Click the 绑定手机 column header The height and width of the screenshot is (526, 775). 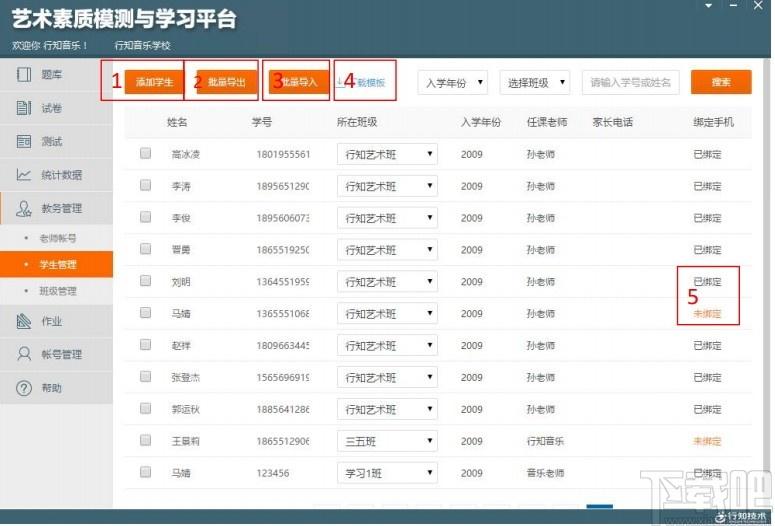click(714, 122)
